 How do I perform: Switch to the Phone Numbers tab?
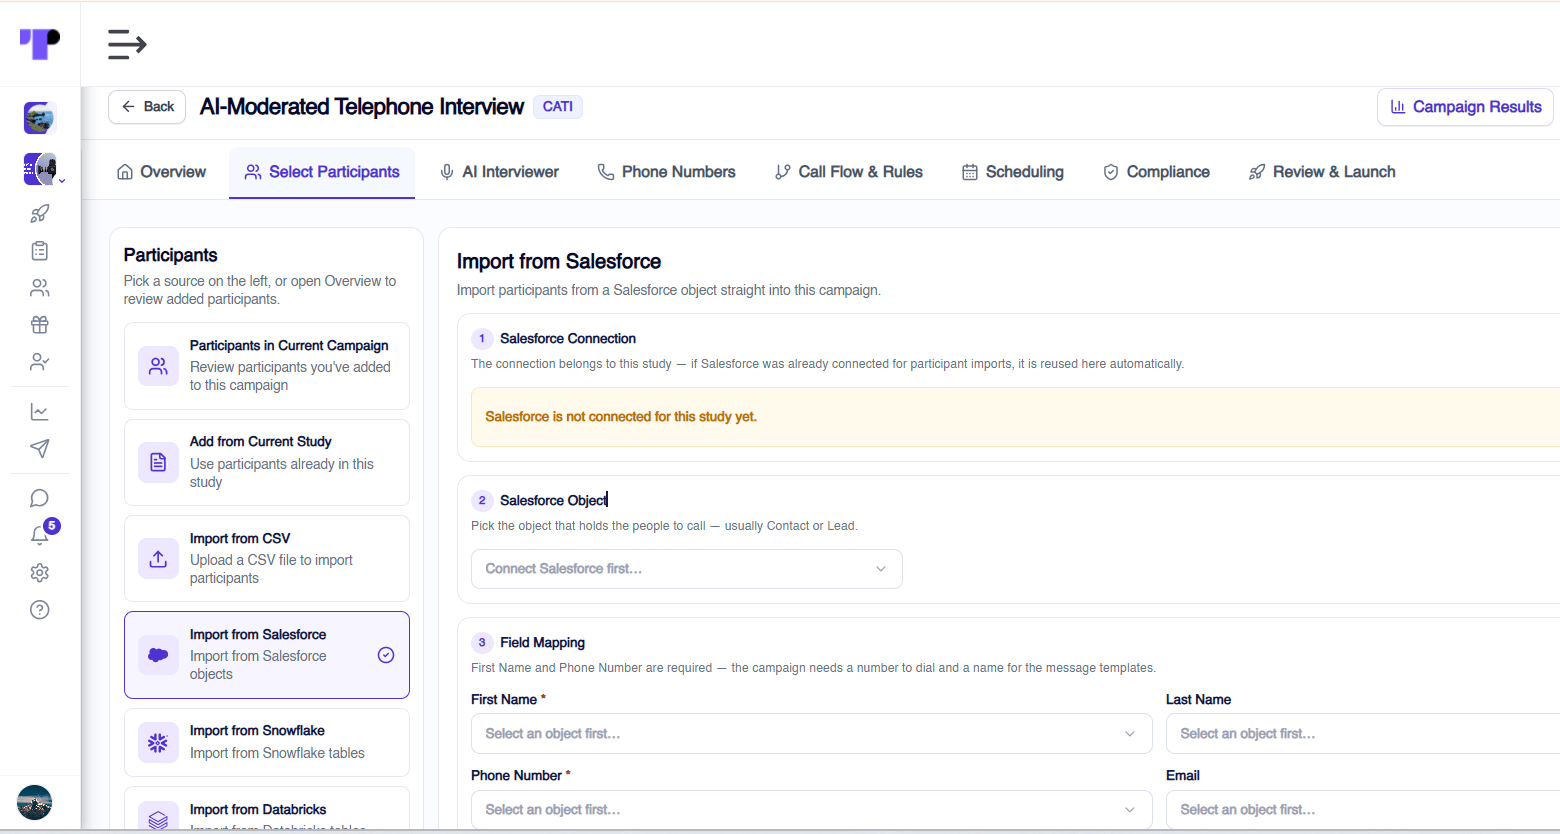coord(666,172)
